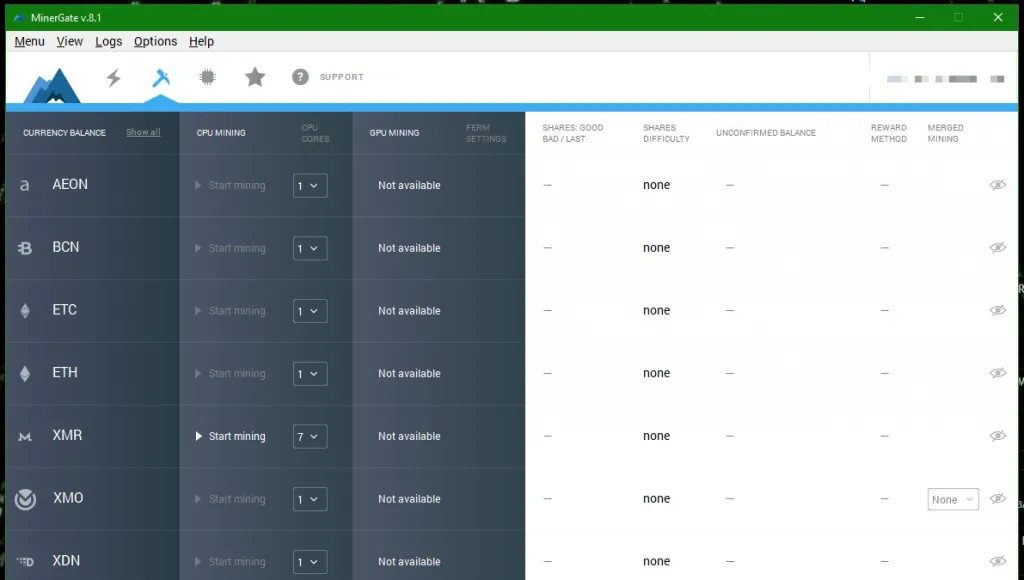Click the XDN currency name
Viewport: 1024px width, 580px height.
(66, 560)
